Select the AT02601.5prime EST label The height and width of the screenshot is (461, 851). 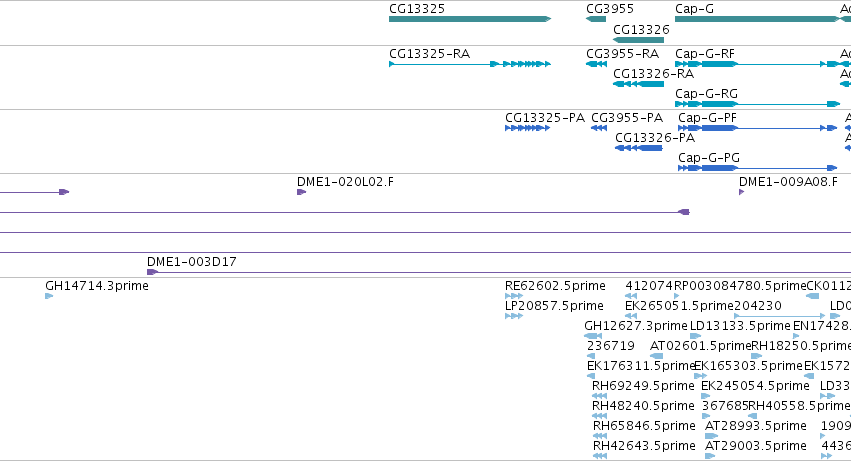[x=700, y=346]
